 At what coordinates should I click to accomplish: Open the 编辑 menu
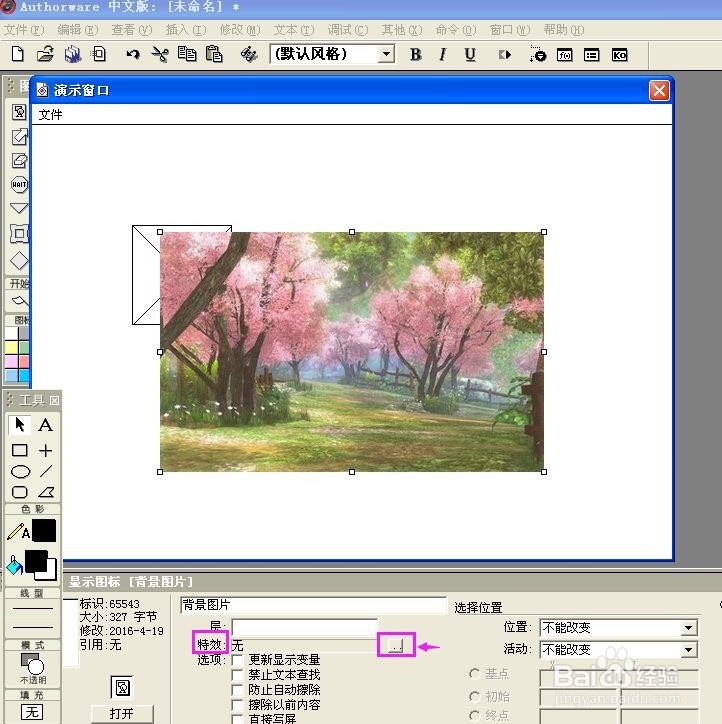78,30
